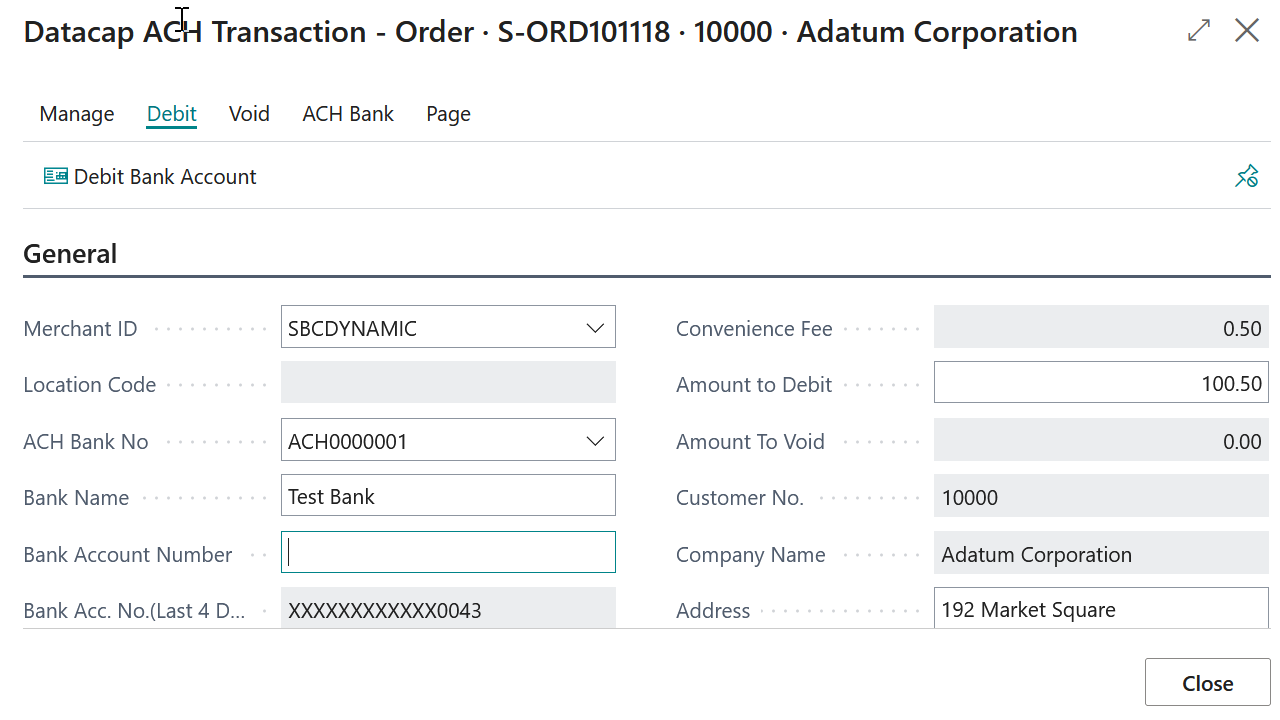Select the Debit tab

pyautogui.click(x=171, y=114)
